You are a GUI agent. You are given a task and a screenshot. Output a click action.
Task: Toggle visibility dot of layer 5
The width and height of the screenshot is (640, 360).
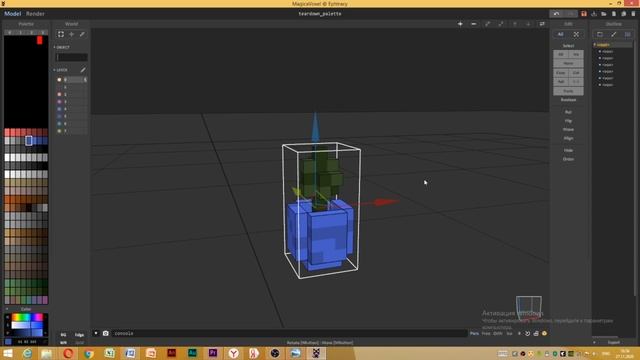[x=59, y=116]
